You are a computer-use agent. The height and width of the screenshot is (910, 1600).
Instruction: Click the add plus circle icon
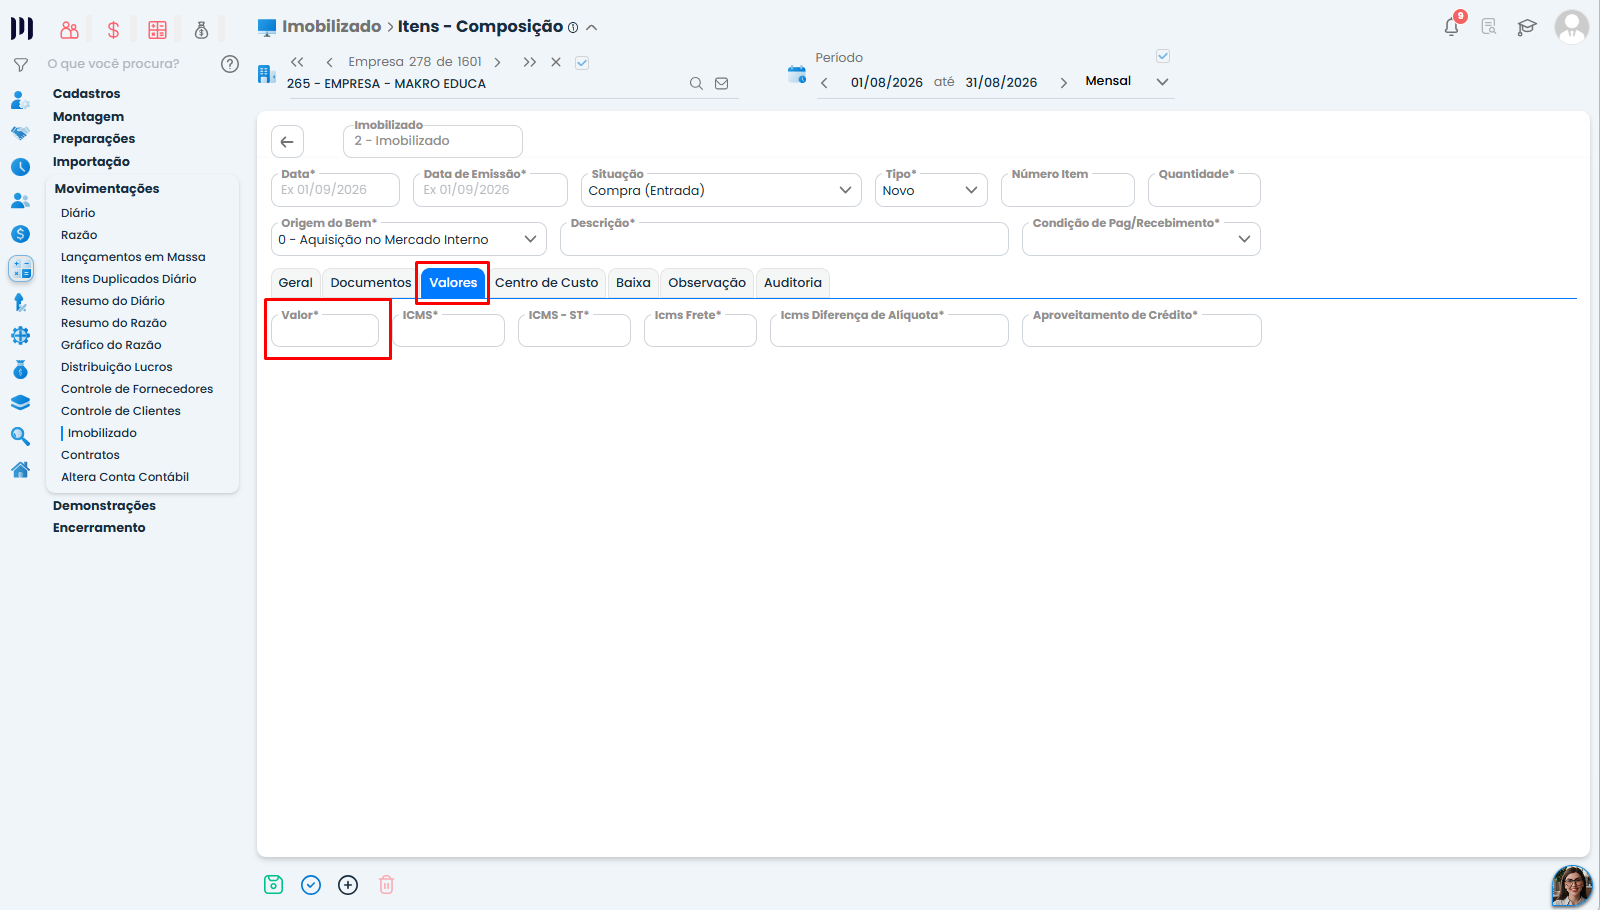pos(348,885)
